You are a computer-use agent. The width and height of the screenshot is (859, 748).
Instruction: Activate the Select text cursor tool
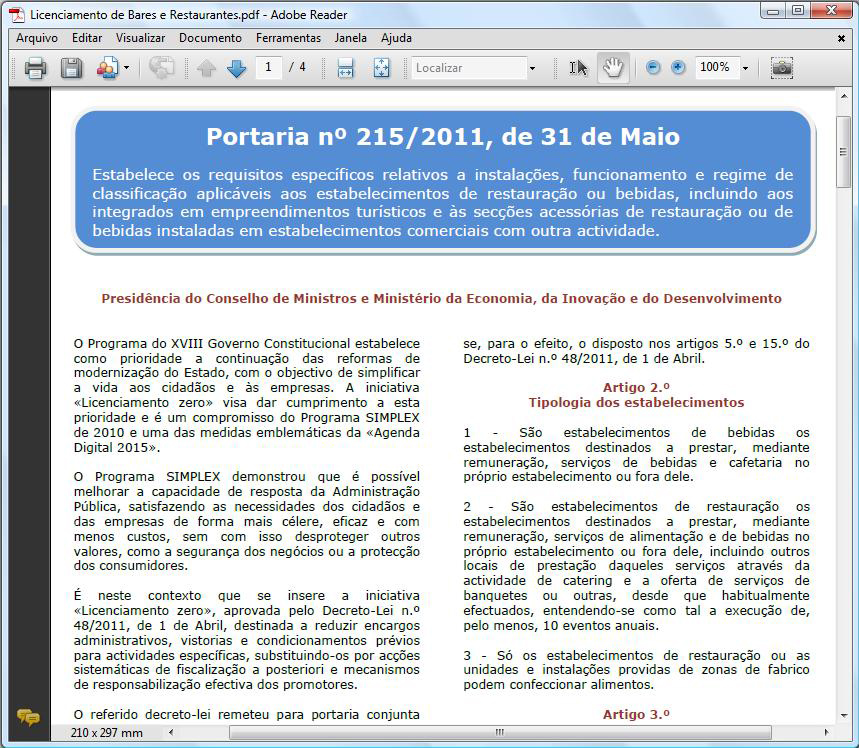coord(578,68)
